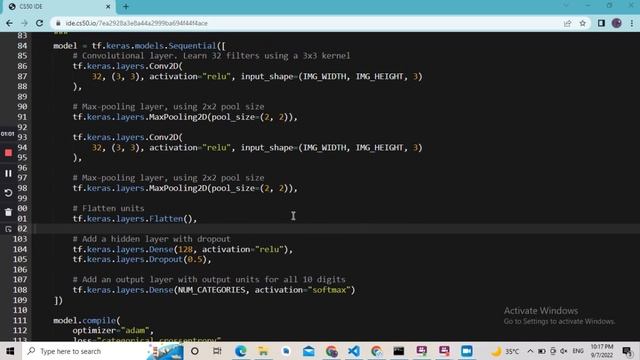Share this page via the share icon
Viewport: 640px width, 360px height.
click(x=567, y=23)
